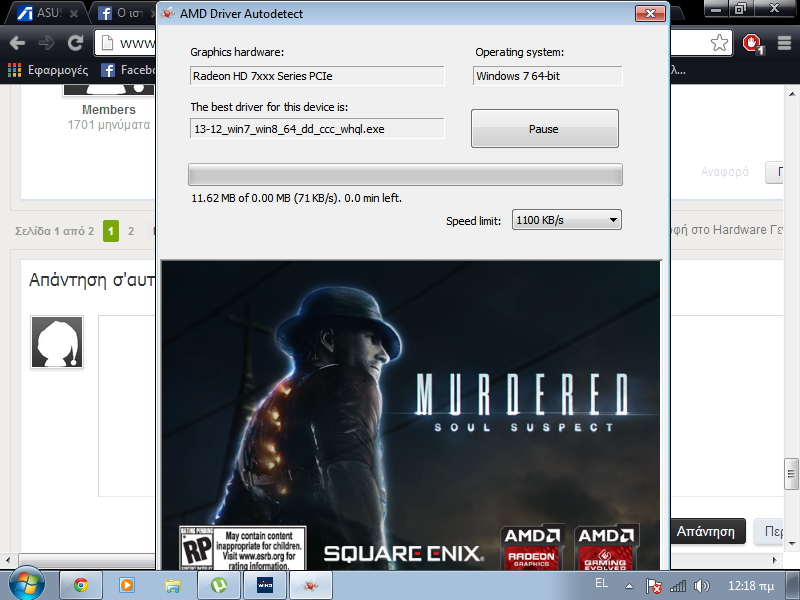800x600 pixels.
Task: Click the page vertical scrollbar down arrow
Action: coord(791,544)
